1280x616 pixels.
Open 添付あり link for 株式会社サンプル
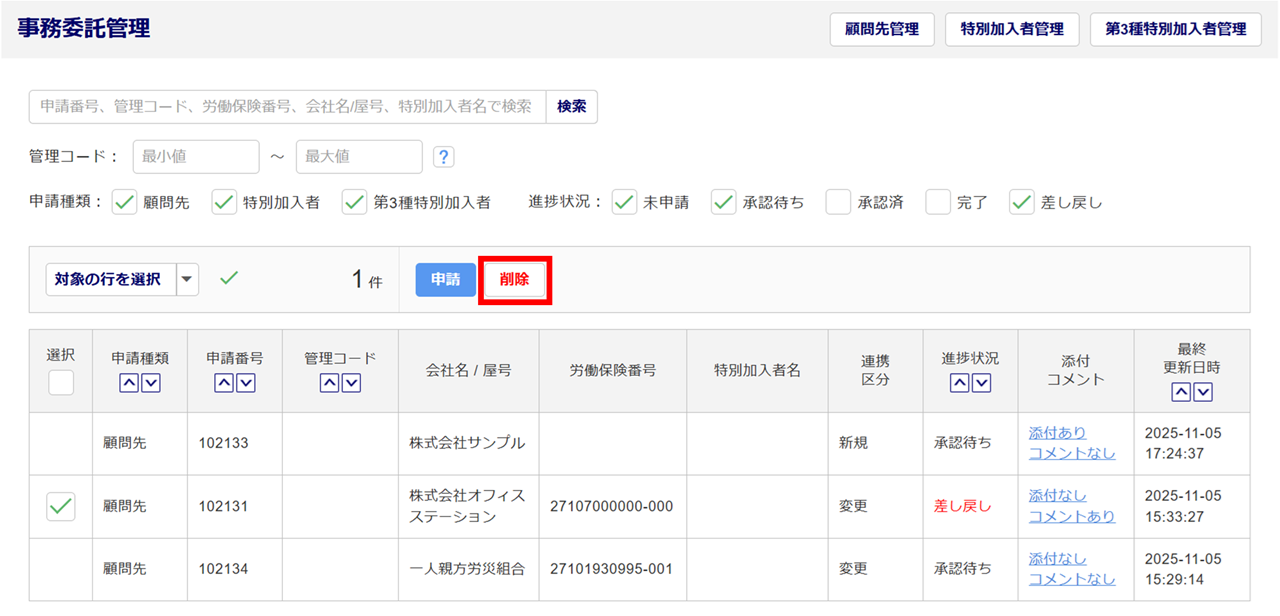pyautogui.click(x=1057, y=433)
